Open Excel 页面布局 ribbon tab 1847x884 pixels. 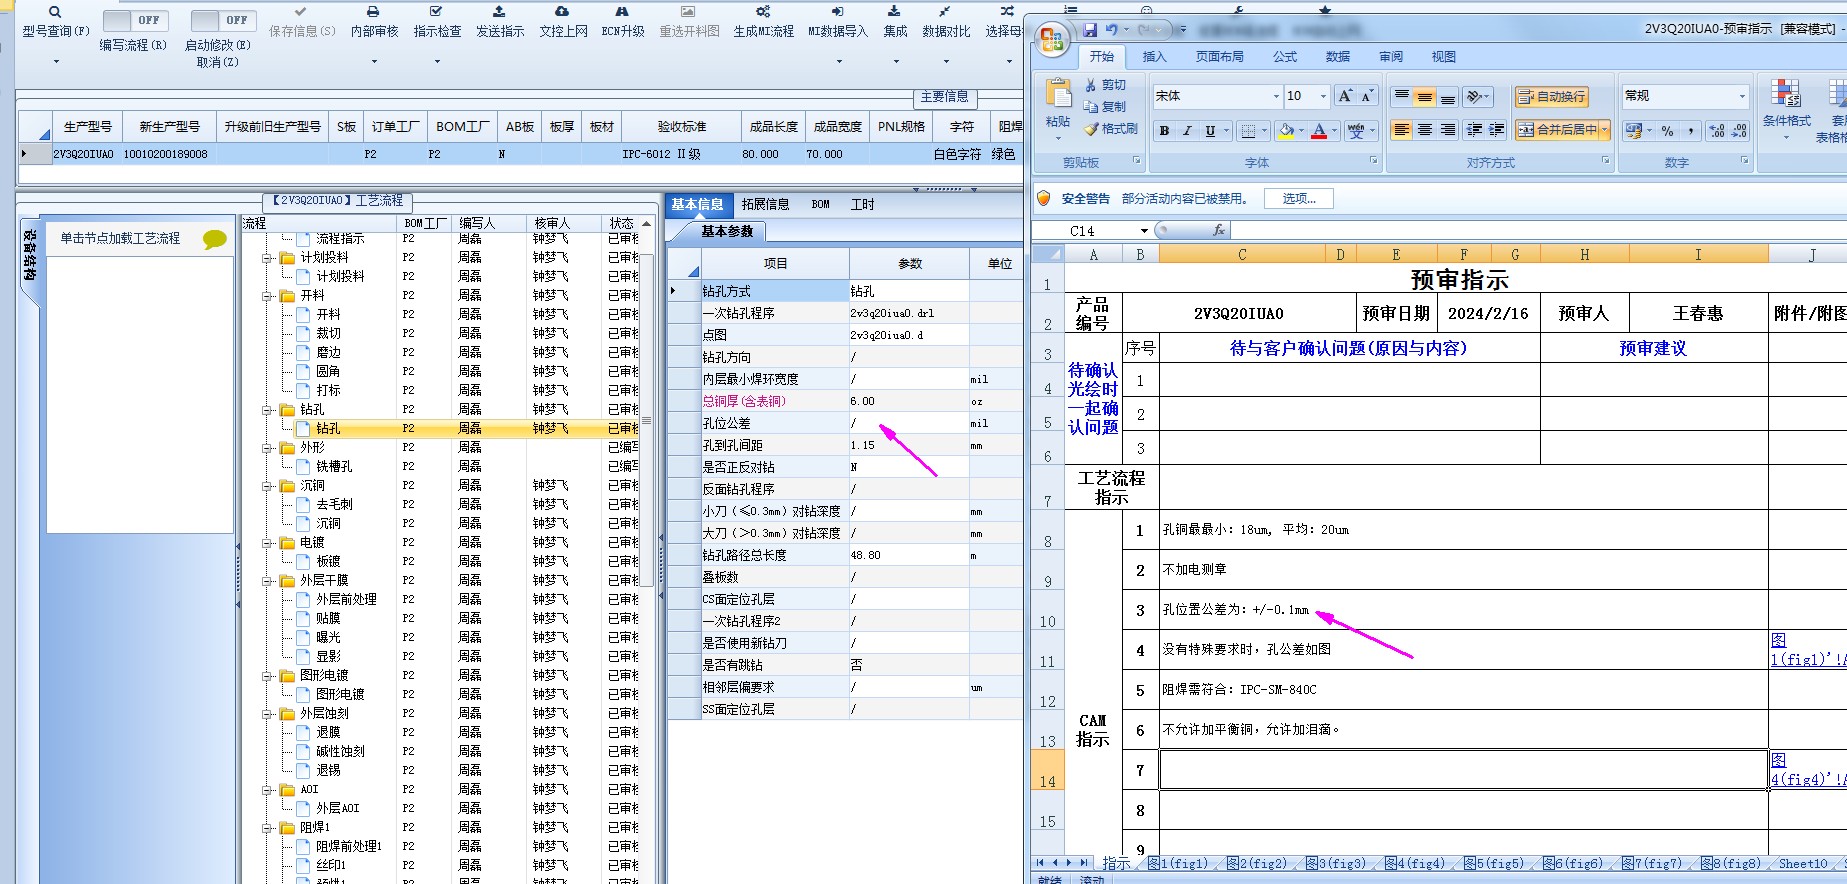1219,57
